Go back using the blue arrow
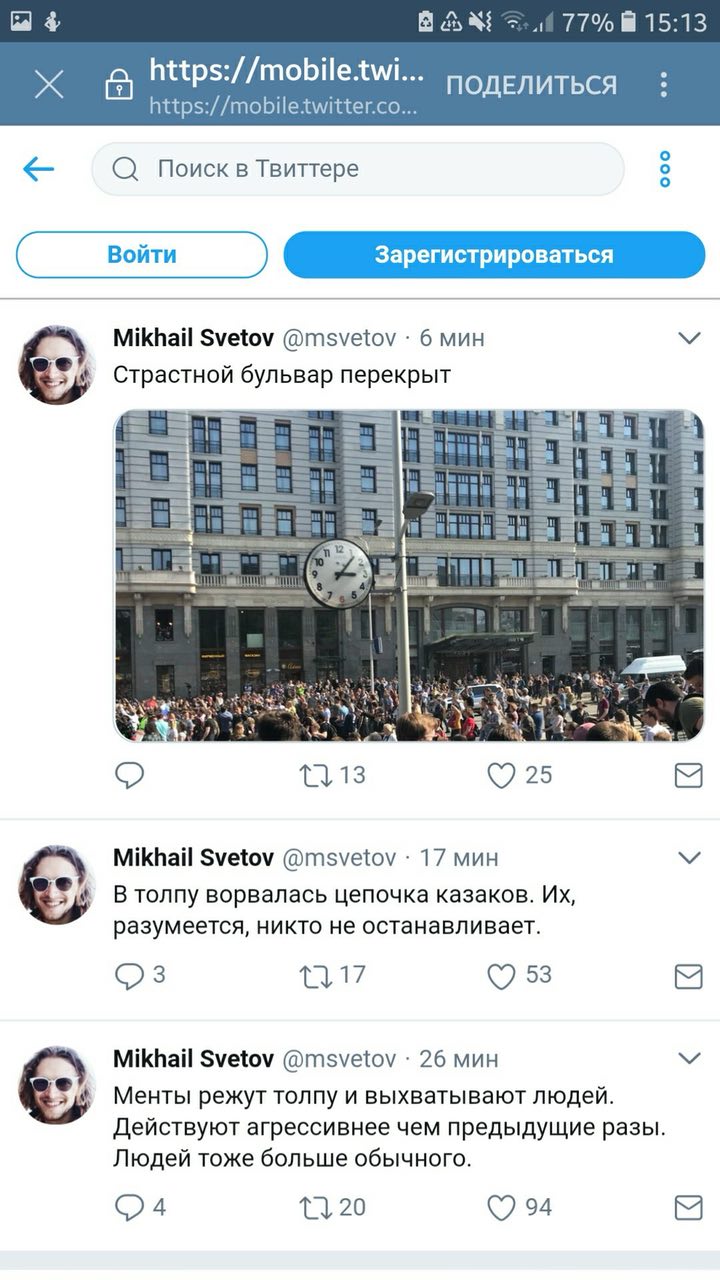 point(38,169)
